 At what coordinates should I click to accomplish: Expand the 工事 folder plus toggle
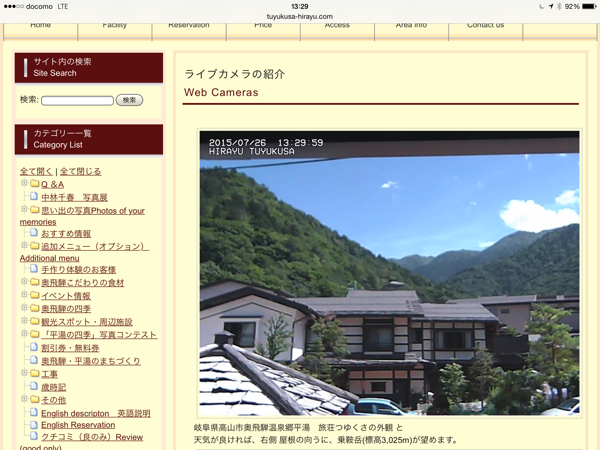coord(24,373)
